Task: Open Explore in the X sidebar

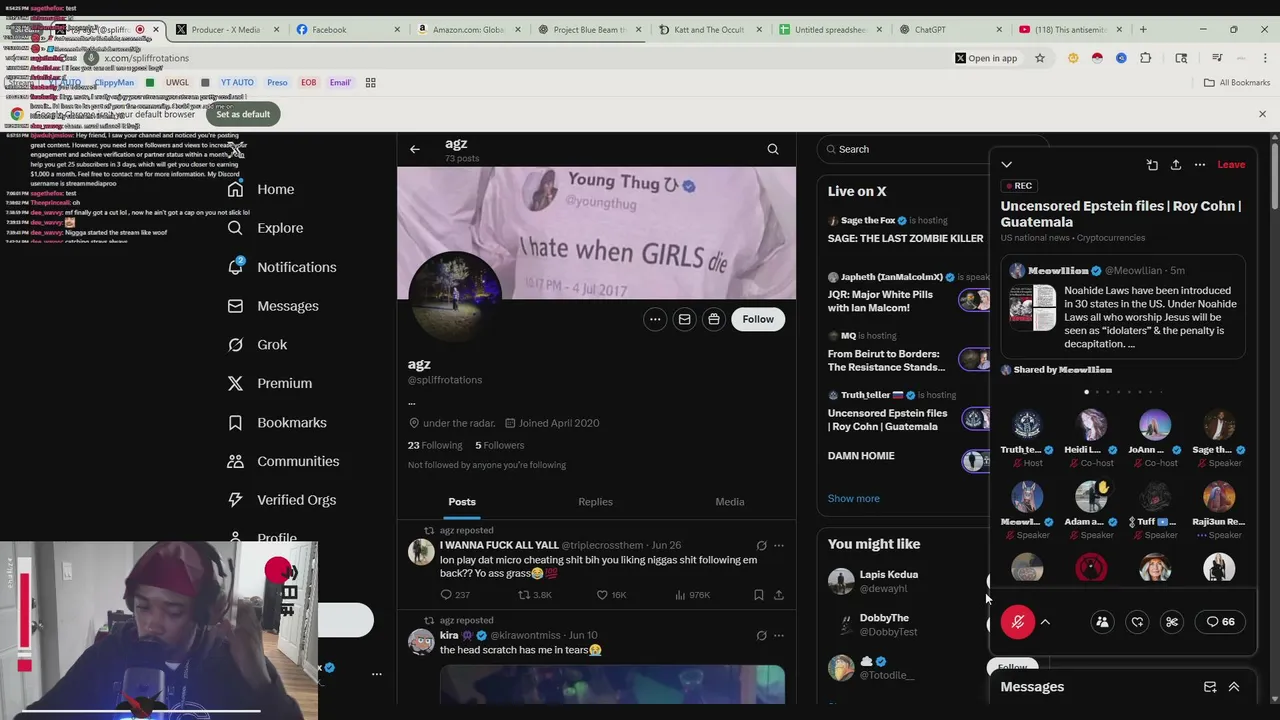Action: click(265, 228)
